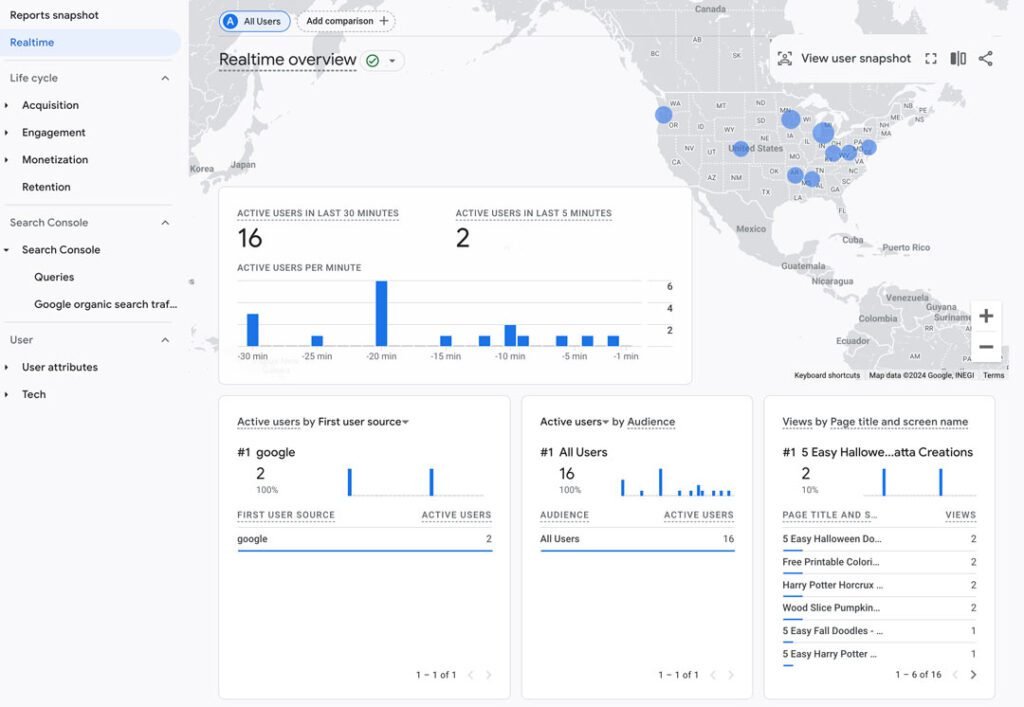This screenshot has width=1024, height=707.
Task: Click the 'Harry Potter Horcrux' page row
Action: coord(879,586)
